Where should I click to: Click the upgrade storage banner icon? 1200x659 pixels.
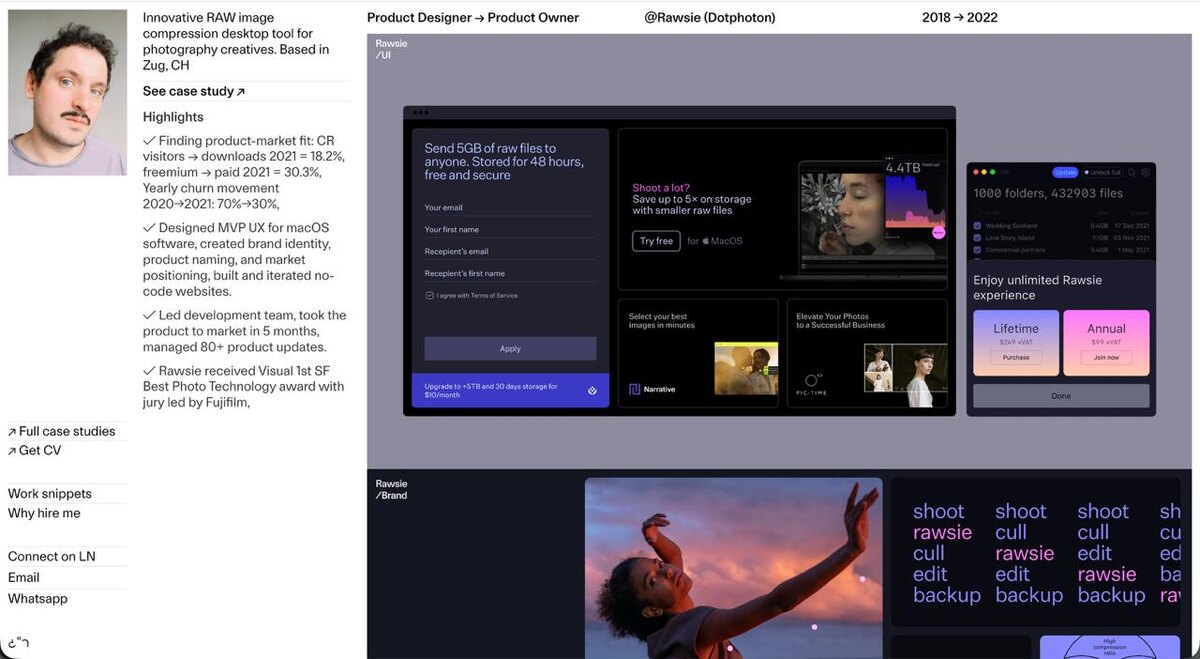click(x=592, y=390)
